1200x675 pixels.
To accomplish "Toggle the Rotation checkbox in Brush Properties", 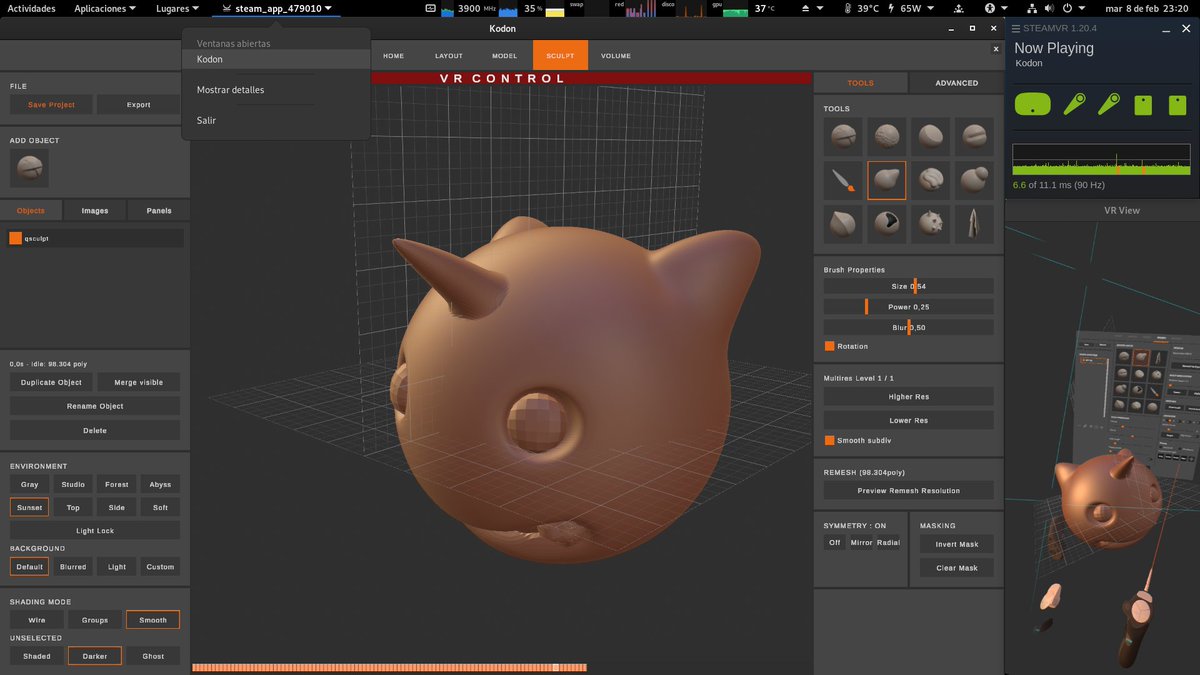I will [829, 346].
